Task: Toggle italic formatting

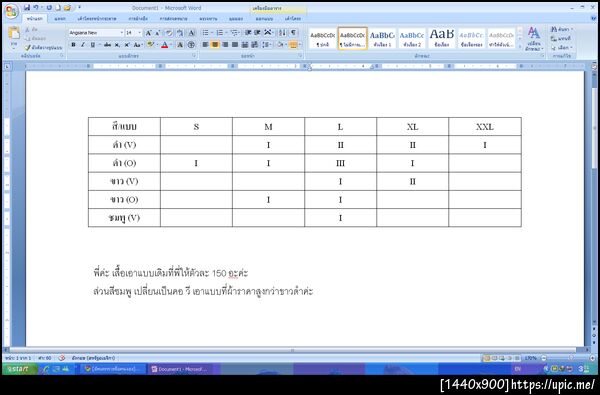Action: coord(82,45)
